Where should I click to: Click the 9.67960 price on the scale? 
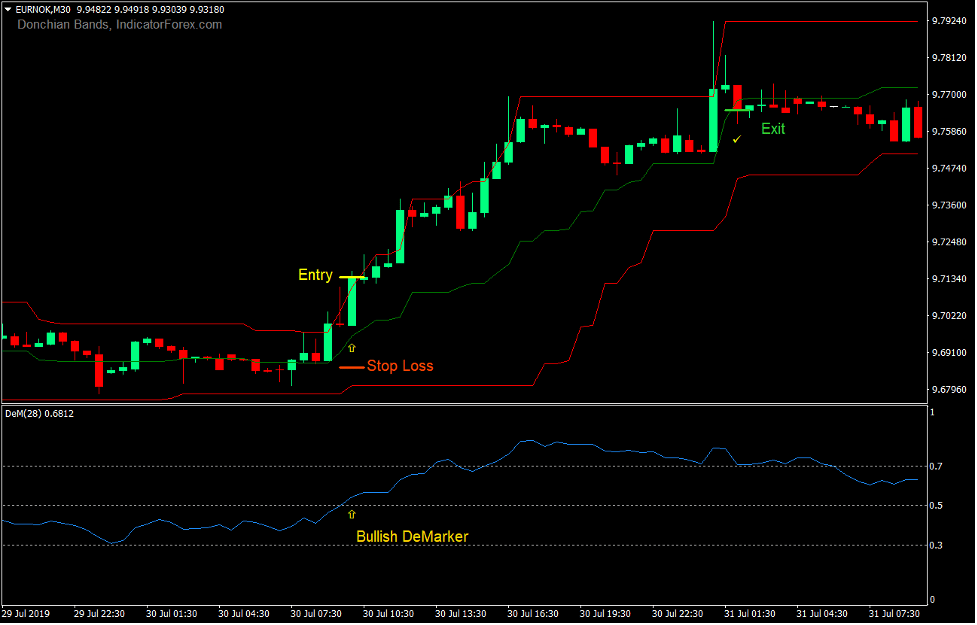[945, 389]
